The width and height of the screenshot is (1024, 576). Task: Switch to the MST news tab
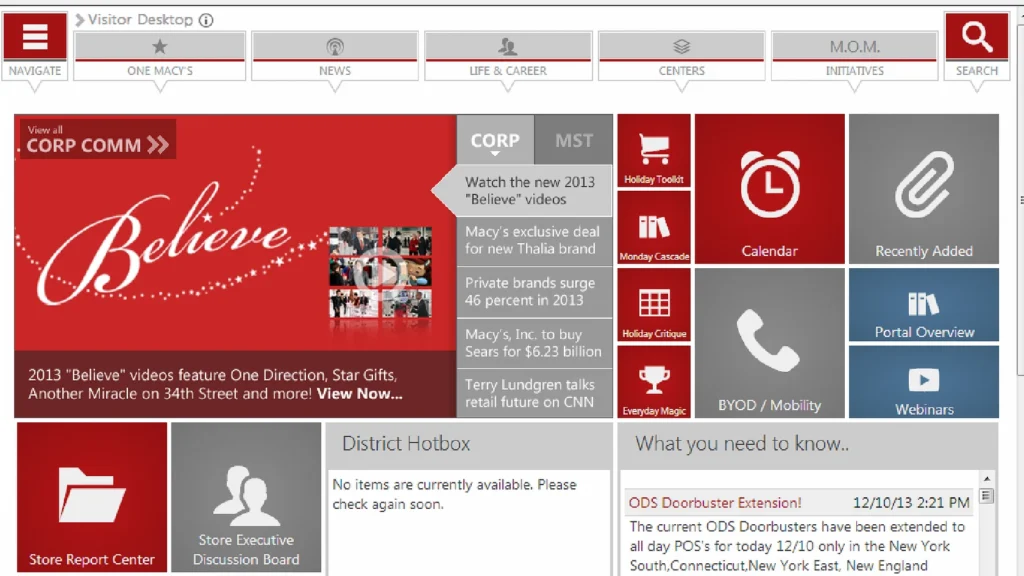tap(574, 141)
